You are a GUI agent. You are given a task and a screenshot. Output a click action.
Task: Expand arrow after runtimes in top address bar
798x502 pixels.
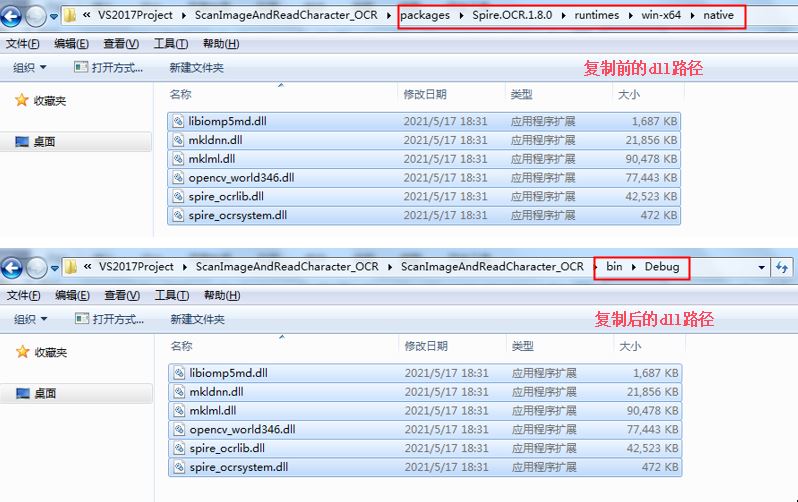(630, 15)
